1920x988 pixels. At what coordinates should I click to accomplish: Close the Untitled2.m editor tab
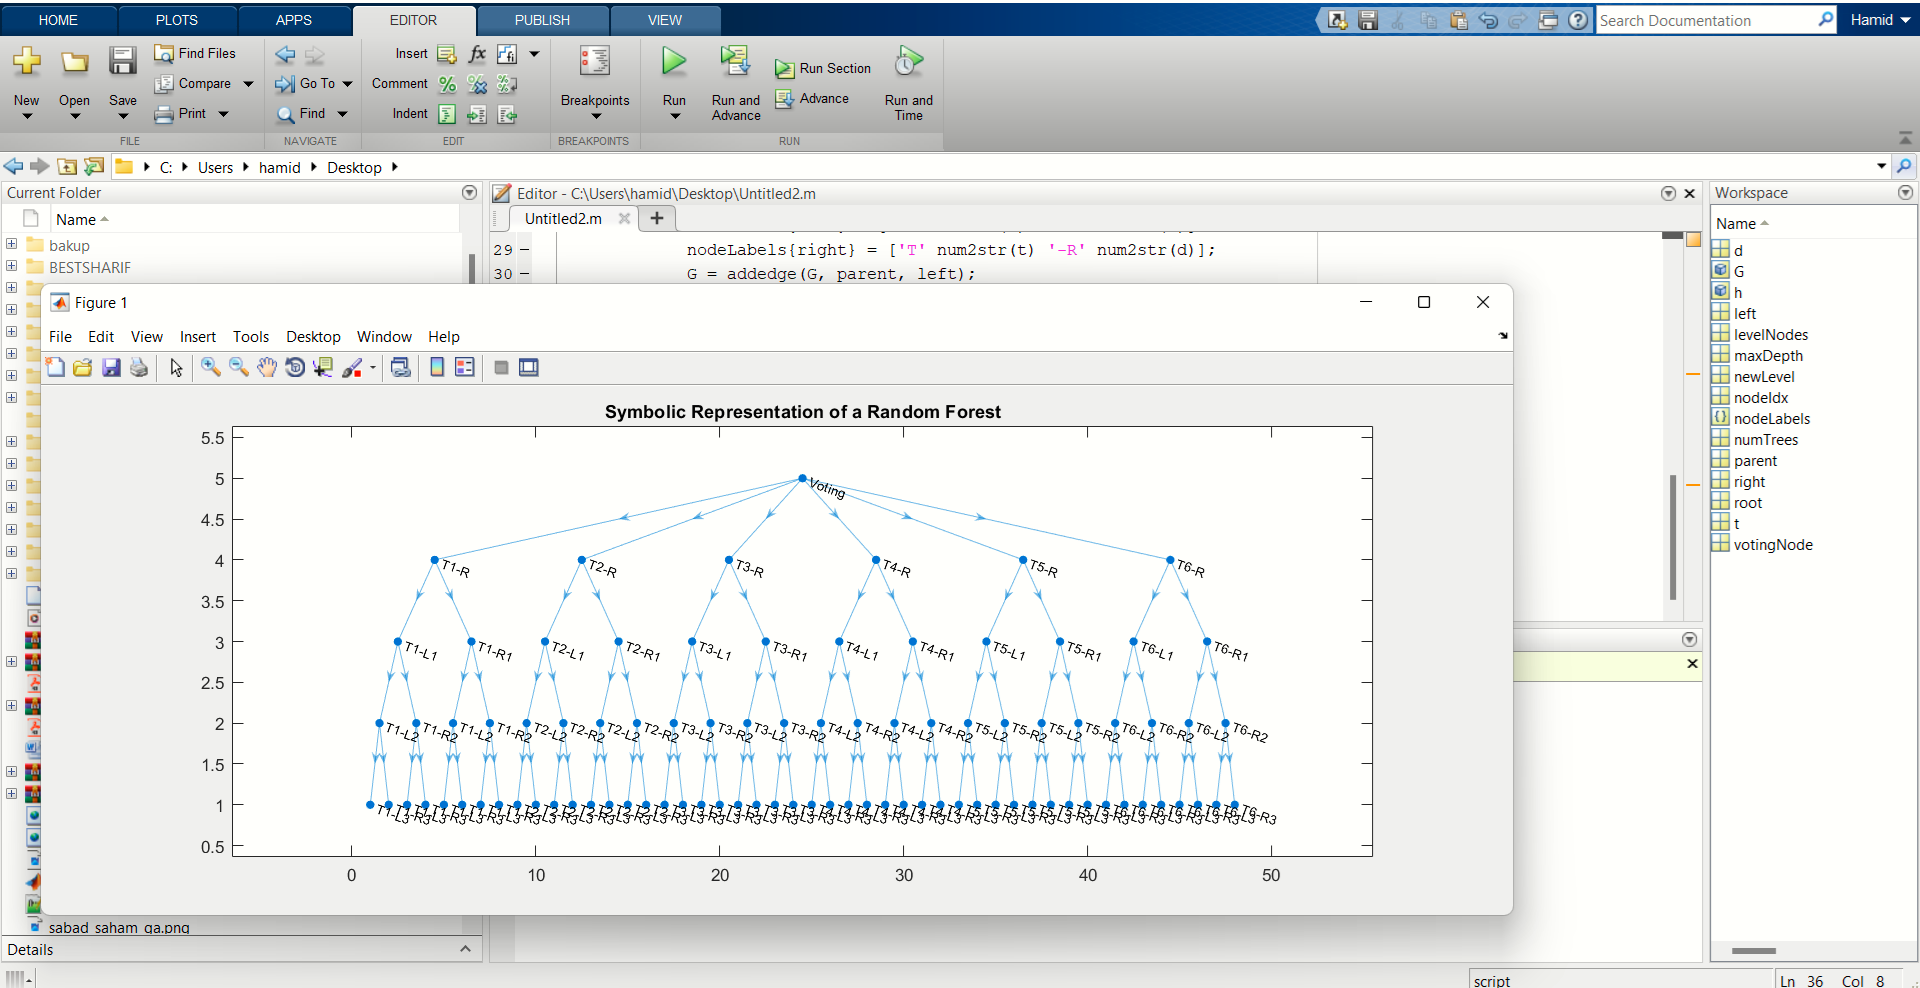[624, 218]
